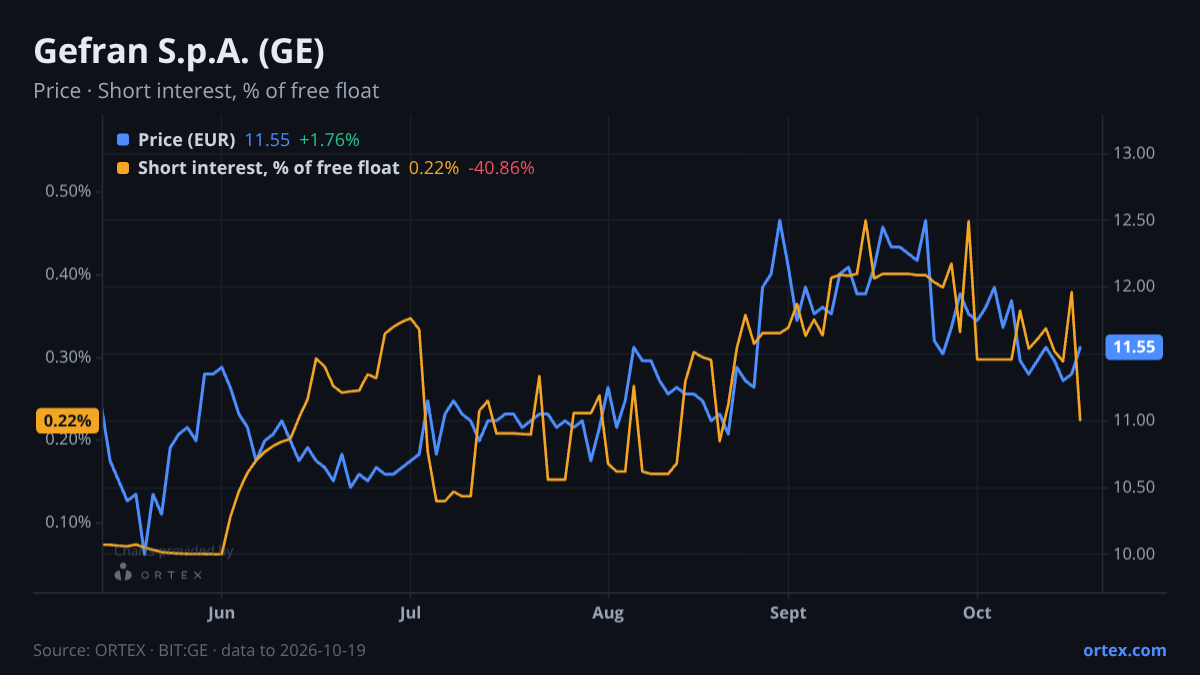Click the 12.50 right axis label
Viewport: 1200px width, 675px height.
click(x=1133, y=220)
